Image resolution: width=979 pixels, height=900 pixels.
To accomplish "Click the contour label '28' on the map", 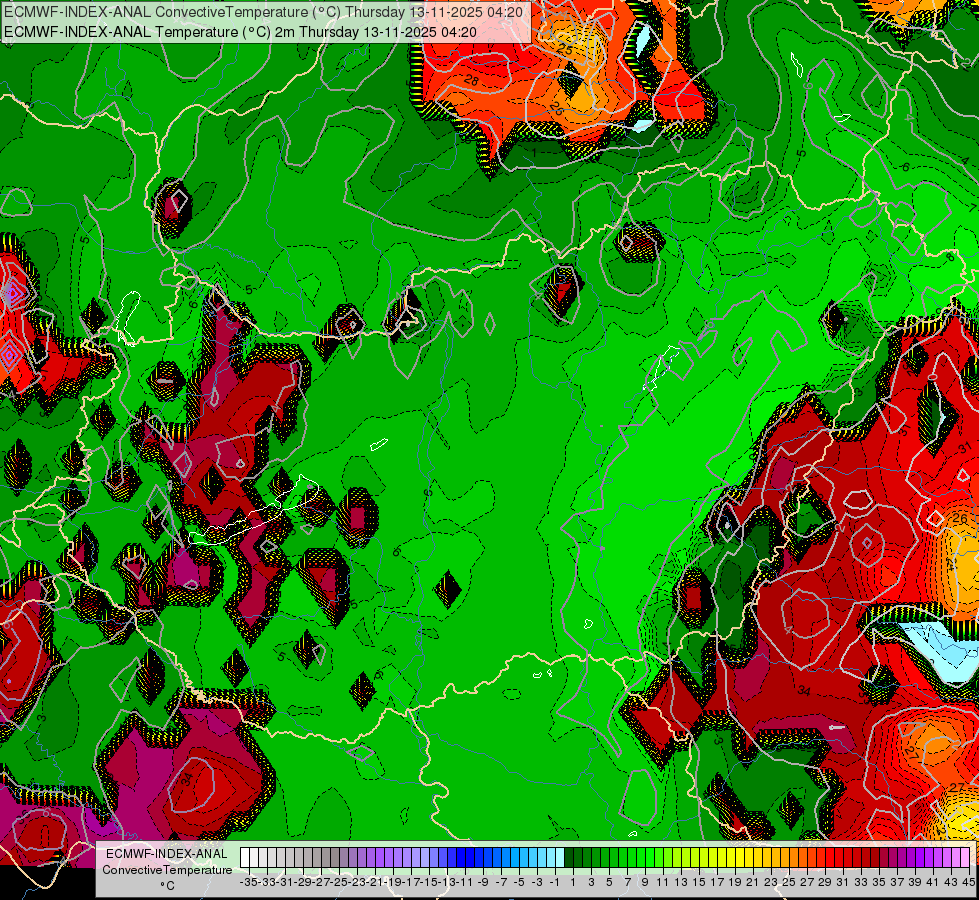I will pyautogui.click(x=471, y=80).
